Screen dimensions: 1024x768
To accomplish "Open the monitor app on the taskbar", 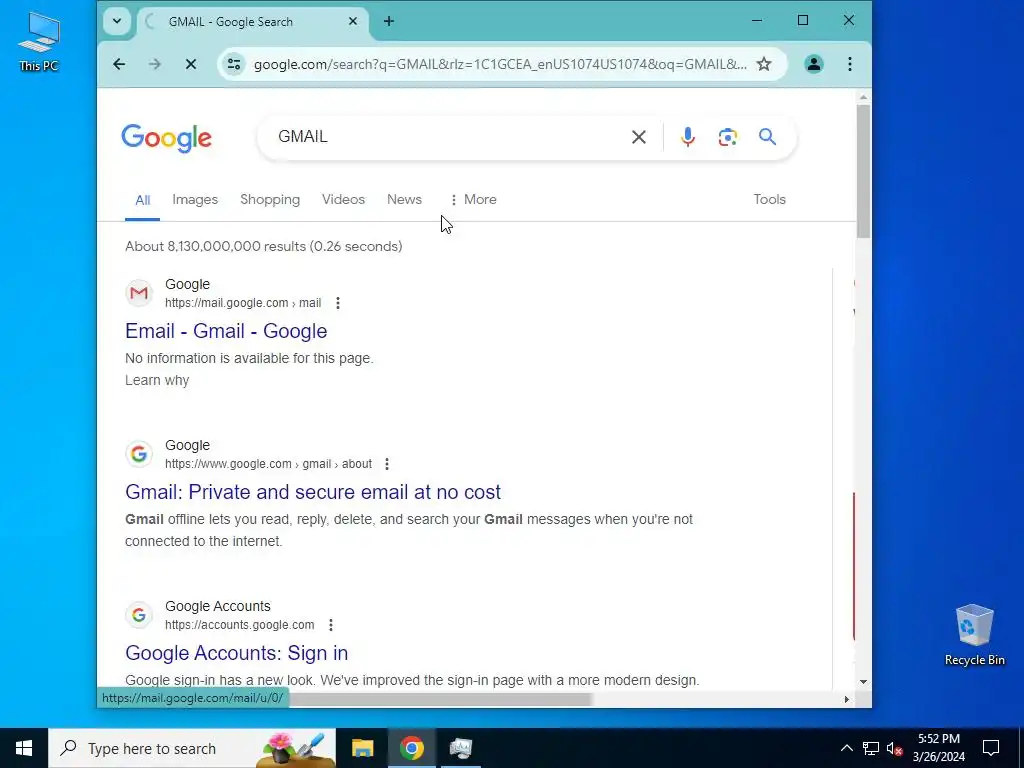I will click(x=461, y=748).
